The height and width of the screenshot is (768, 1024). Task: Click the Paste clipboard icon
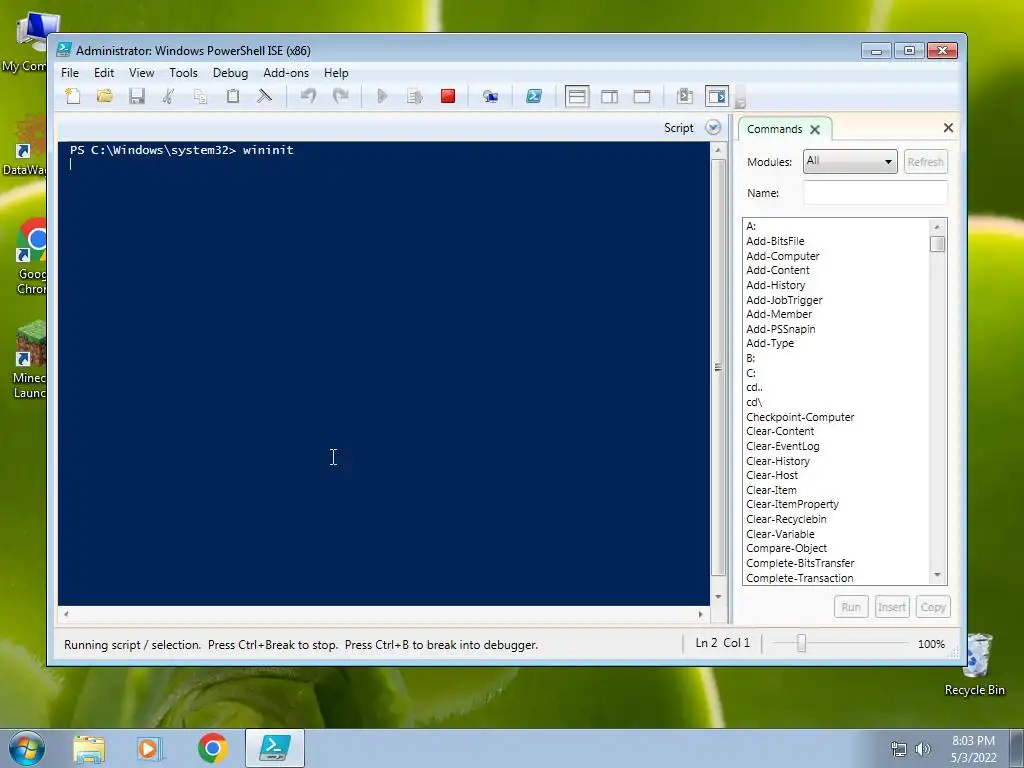232,97
